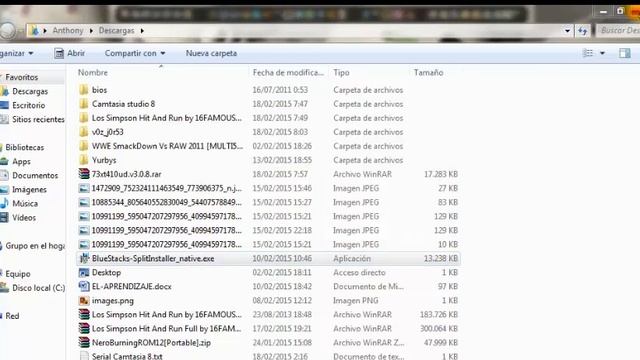The width and height of the screenshot is (640, 360).
Task: Click the BlueStacks-SplitInstaller_native.exe application icon
Action: click(84, 258)
